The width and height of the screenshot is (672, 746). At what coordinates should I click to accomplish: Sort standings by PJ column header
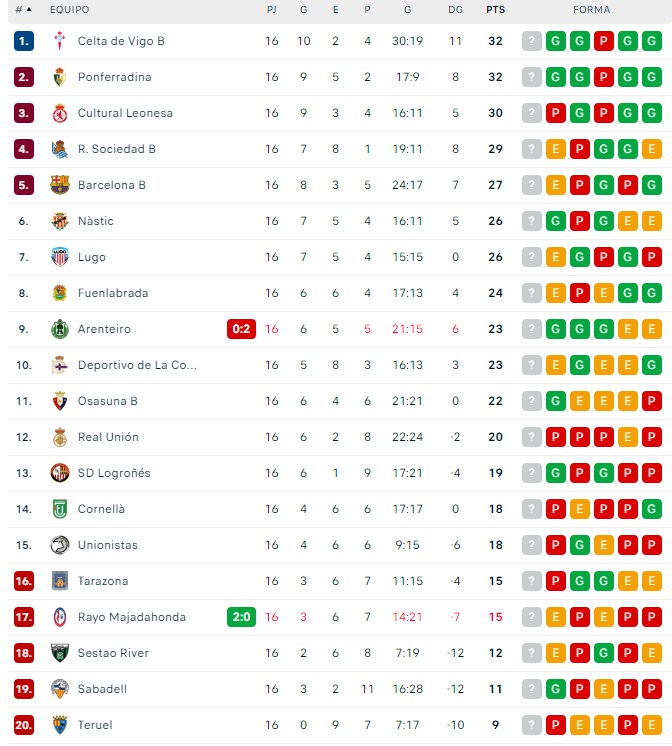[x=272, y=10]
